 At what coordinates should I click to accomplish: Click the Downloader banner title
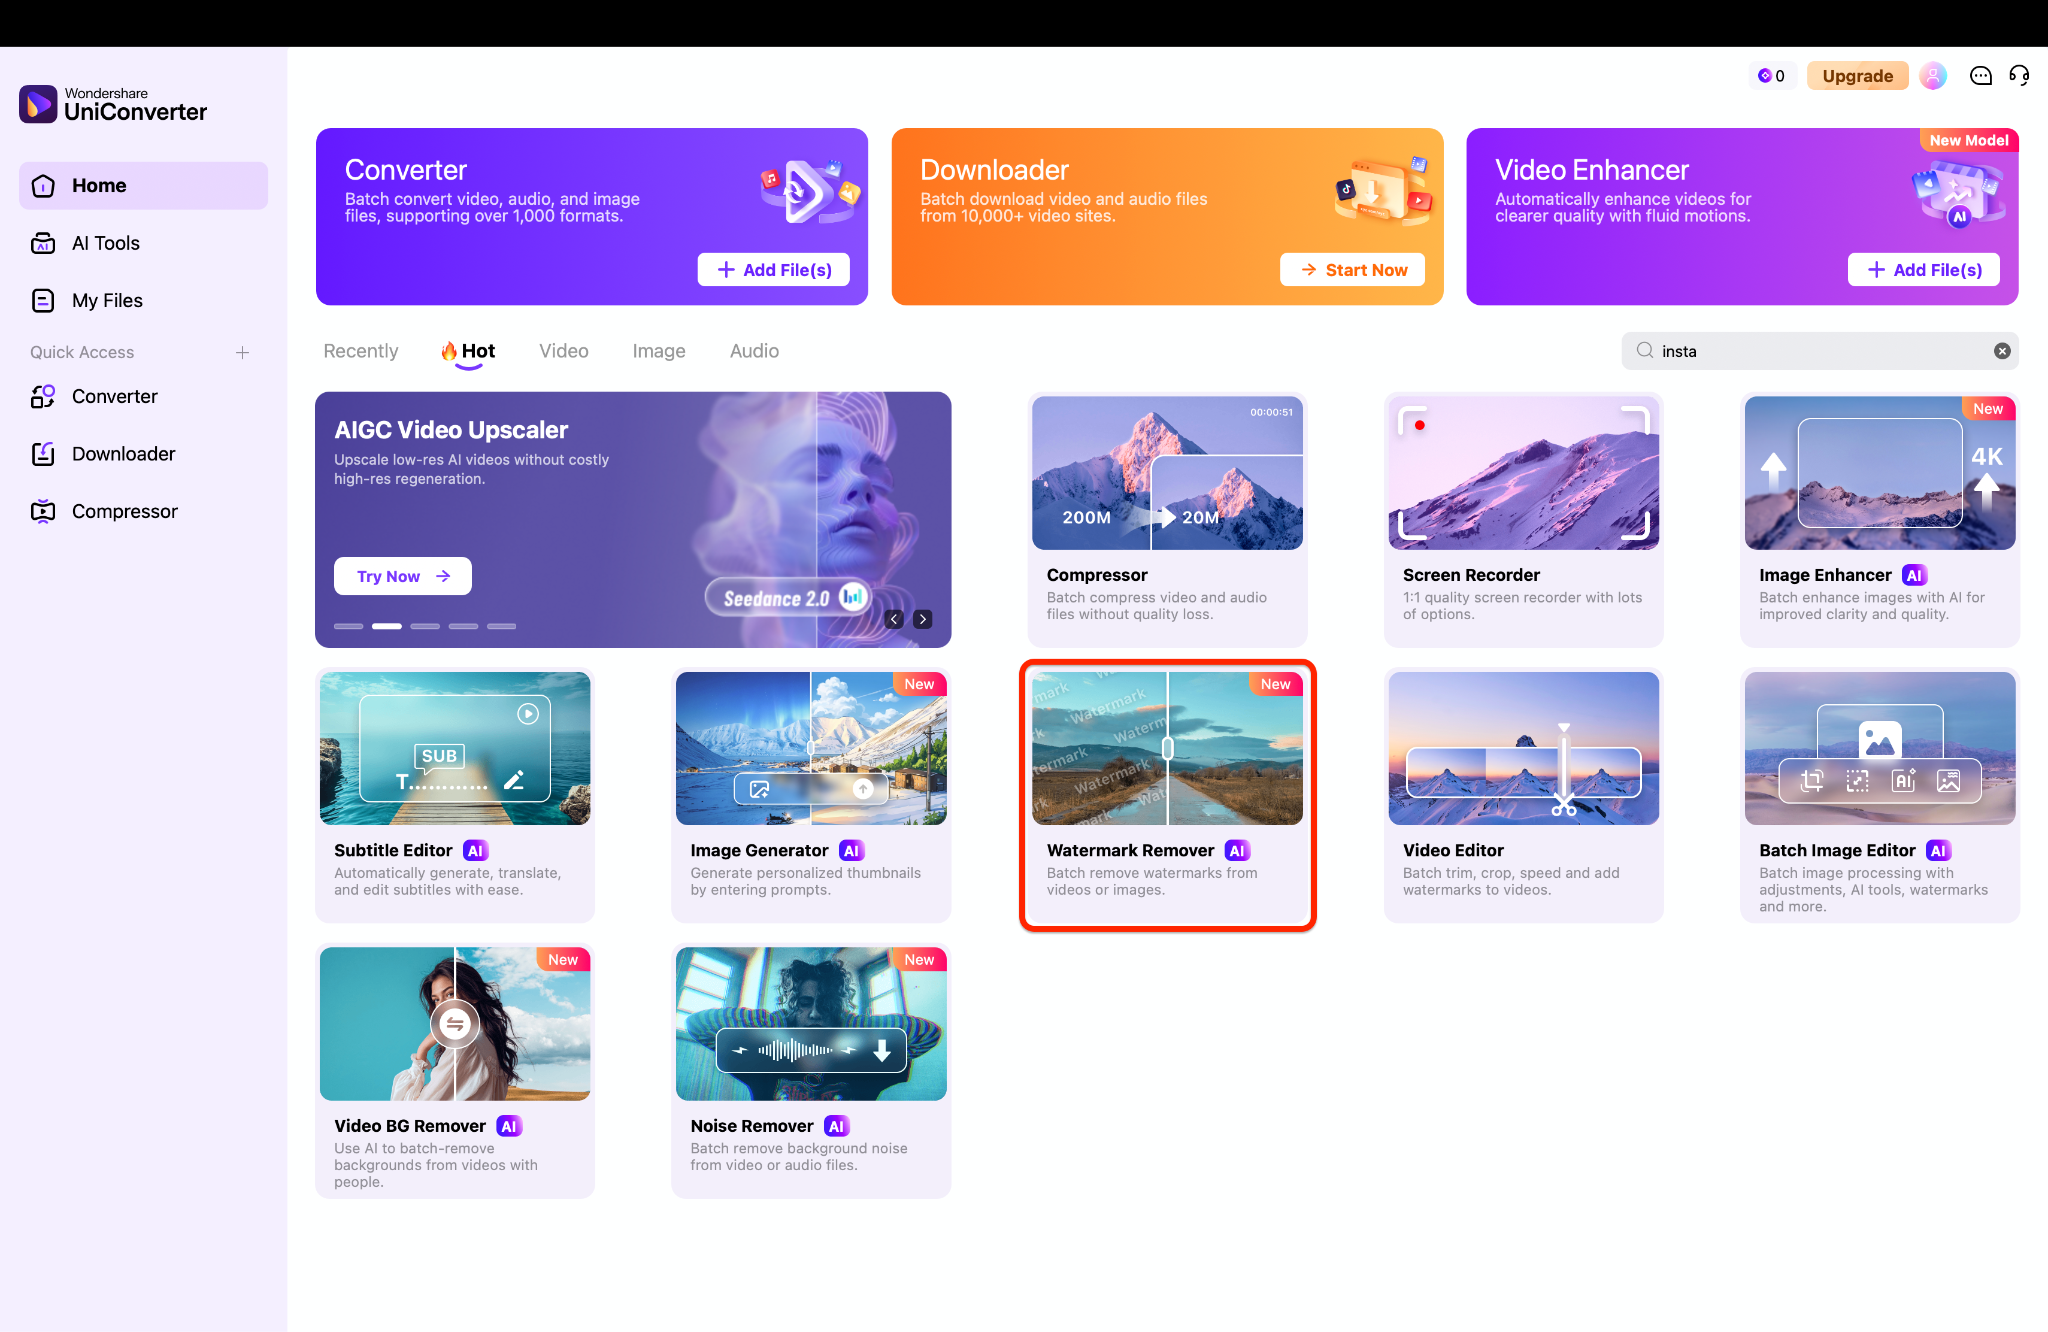(x=994, y=170)
